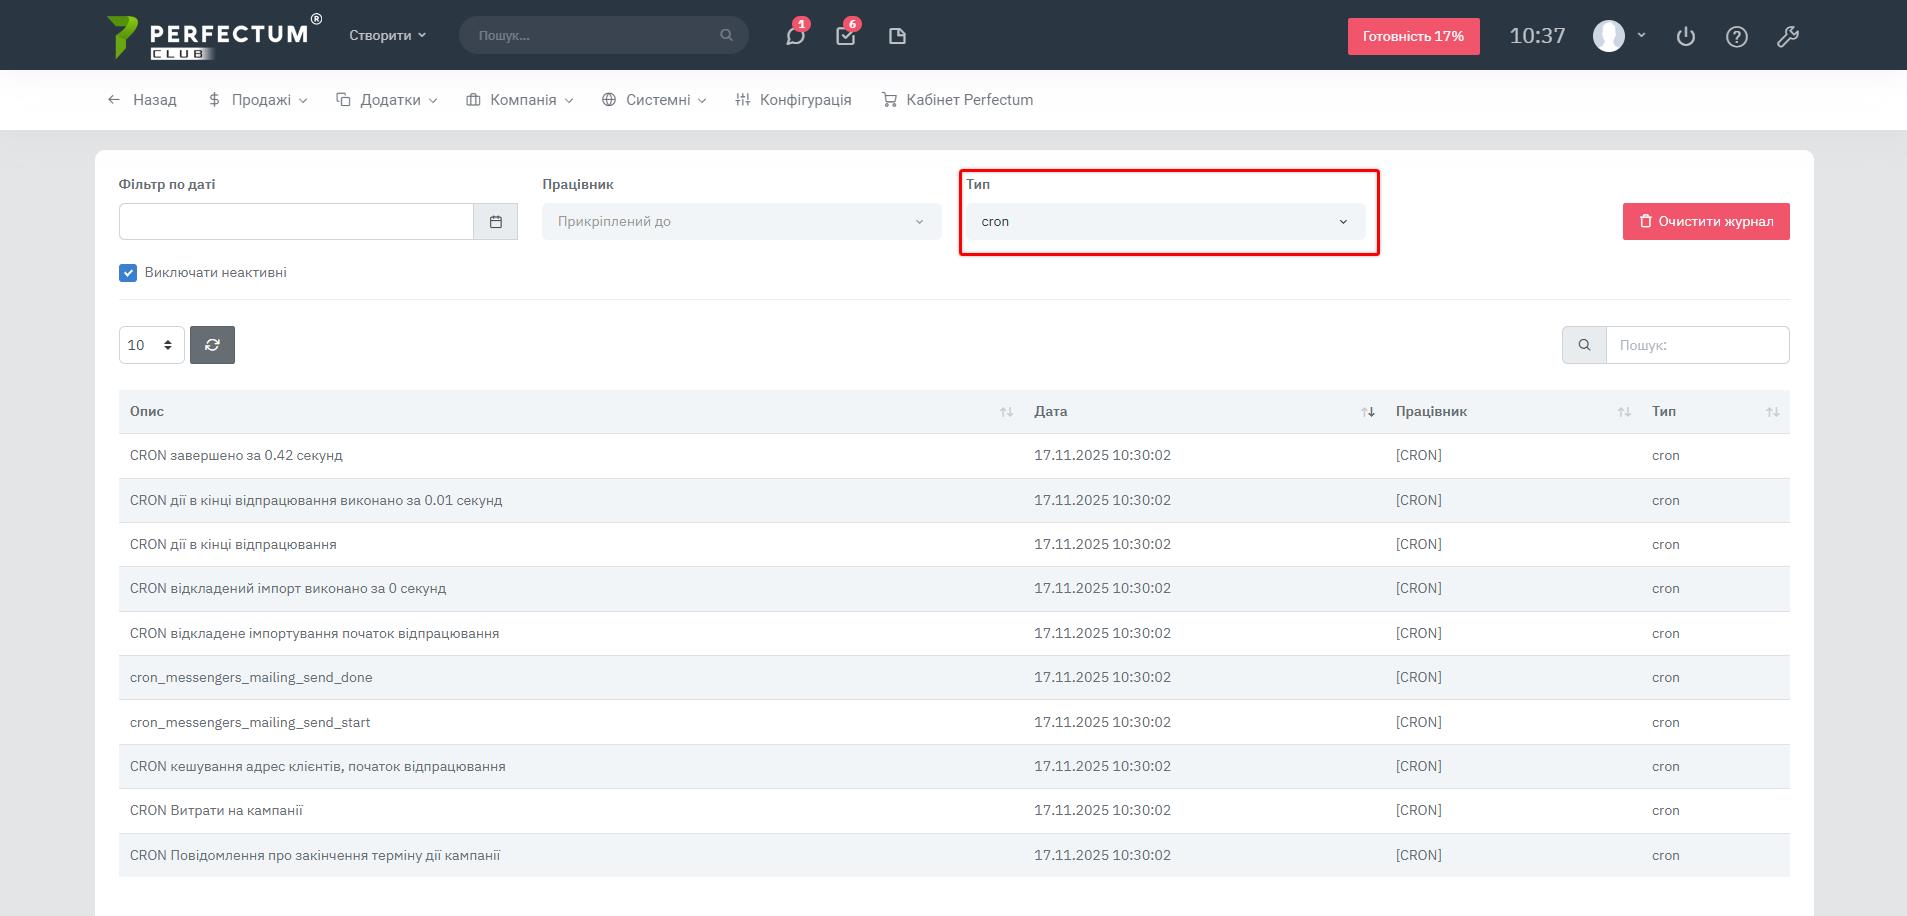
Task: Open the wrench settings icon
Action: click(1788, 36)
